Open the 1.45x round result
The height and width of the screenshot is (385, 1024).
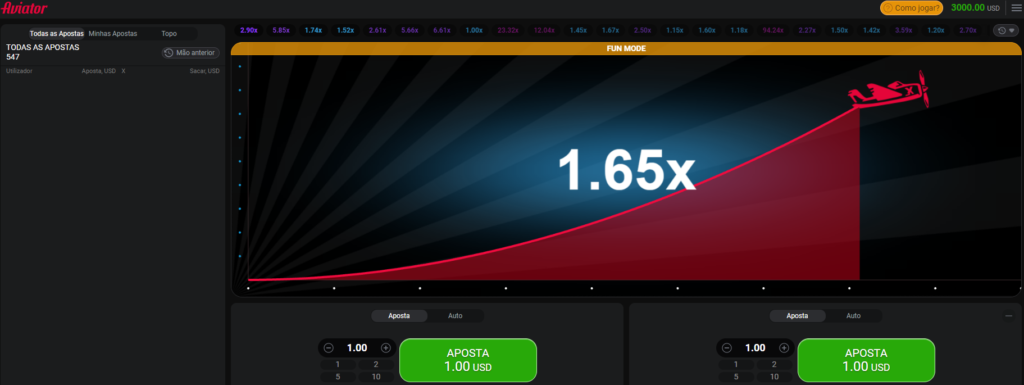pos(578,30)
